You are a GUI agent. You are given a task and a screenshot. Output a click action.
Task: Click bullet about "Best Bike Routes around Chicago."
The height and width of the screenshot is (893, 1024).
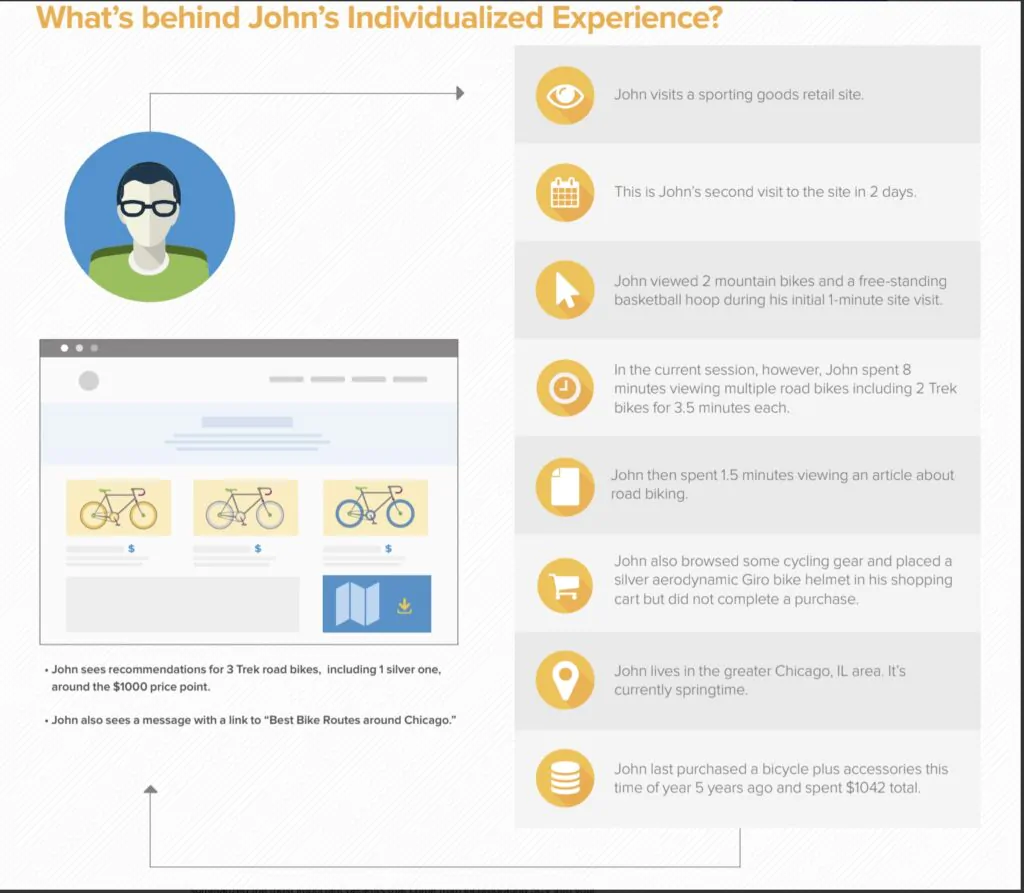[x=250, y=720]
